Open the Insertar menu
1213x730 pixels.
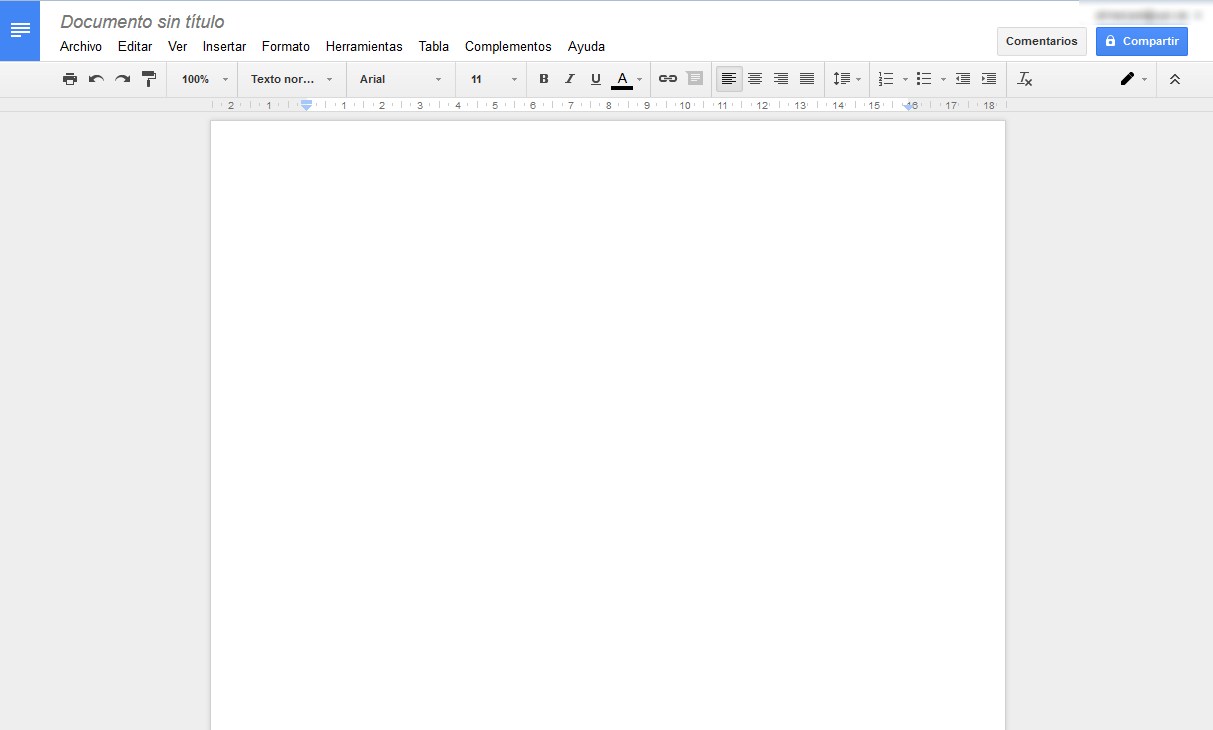coord(224,46)
